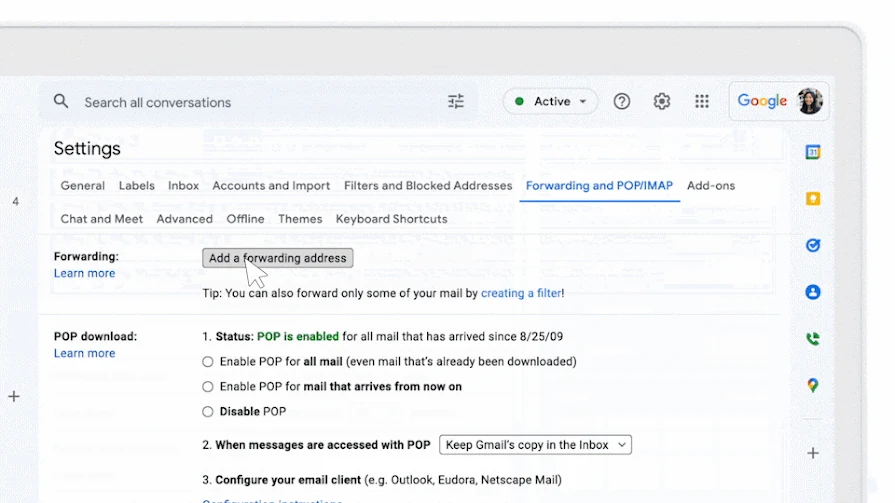The width and height of the screenshot is (895, 503).
Task: Click Learn more under POP download
Action: [84, 353]
